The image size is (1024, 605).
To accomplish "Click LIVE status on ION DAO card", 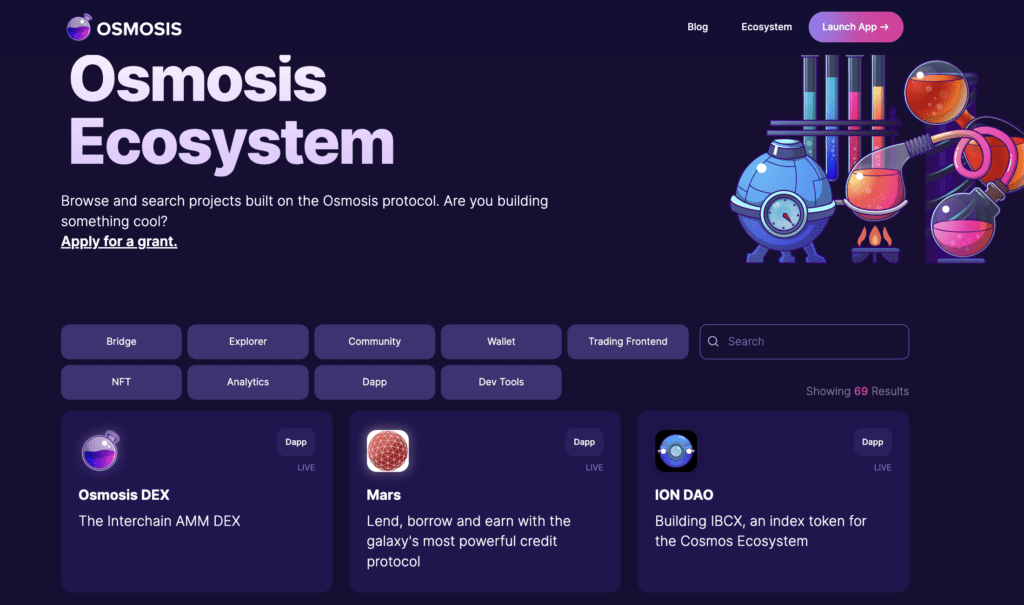I will pyautogui.click(x=882, y=468).
